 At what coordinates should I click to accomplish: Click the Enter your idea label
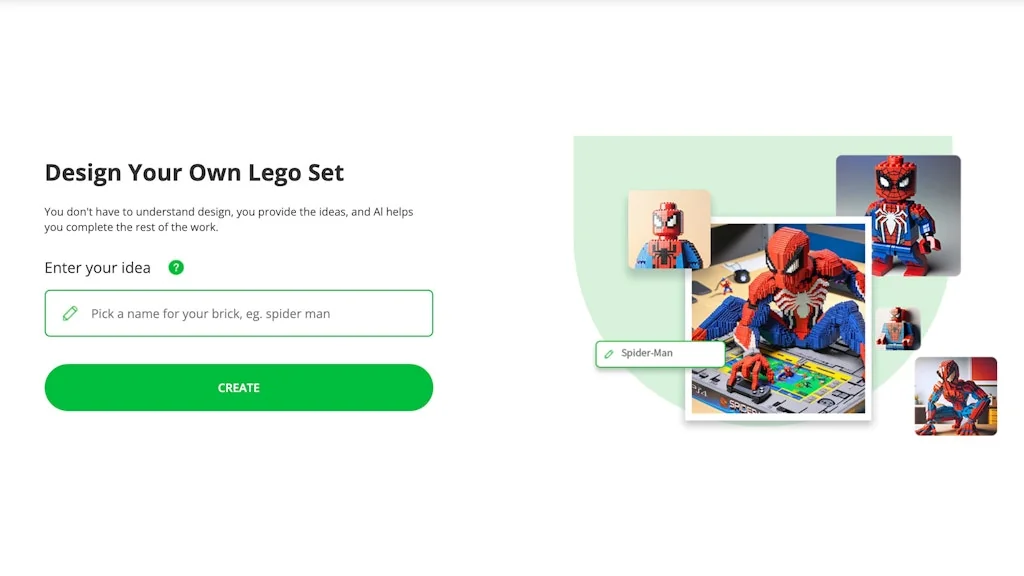tap(97, 267)
